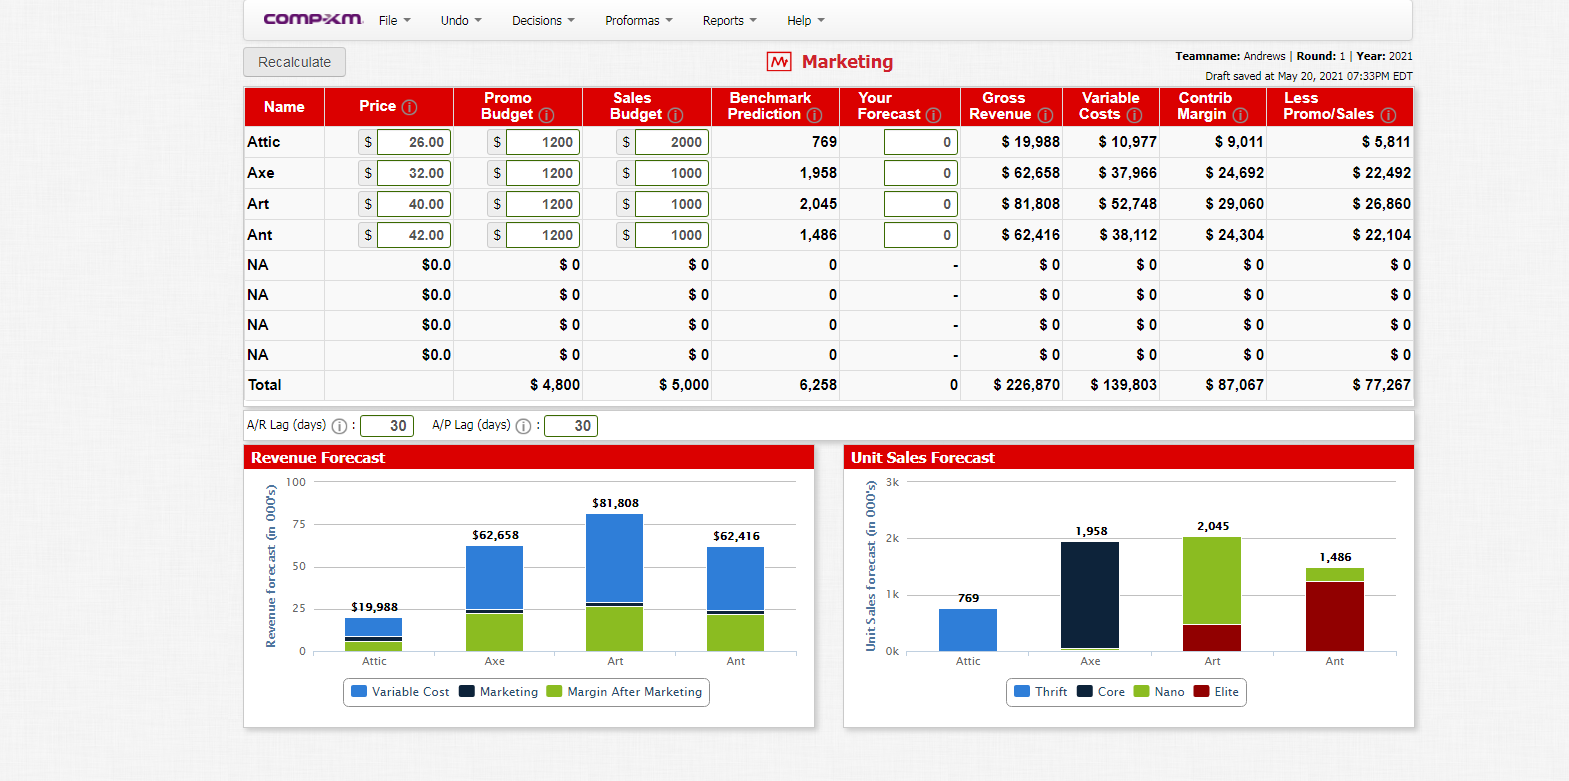1569x781 pixels.
Task: Click the Recalculate button
Action: tap(294, 62)
